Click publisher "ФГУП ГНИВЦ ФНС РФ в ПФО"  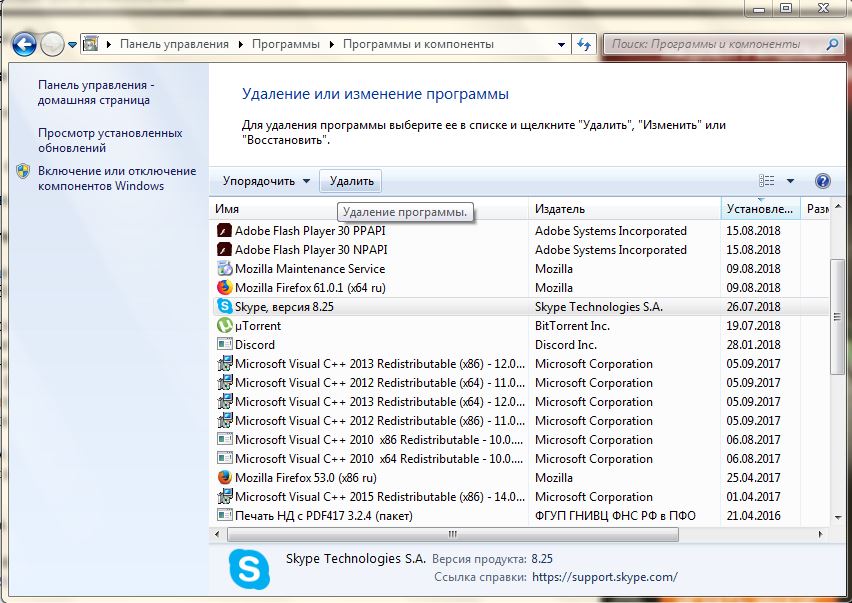pyautogui.click(x=615, y=516)
